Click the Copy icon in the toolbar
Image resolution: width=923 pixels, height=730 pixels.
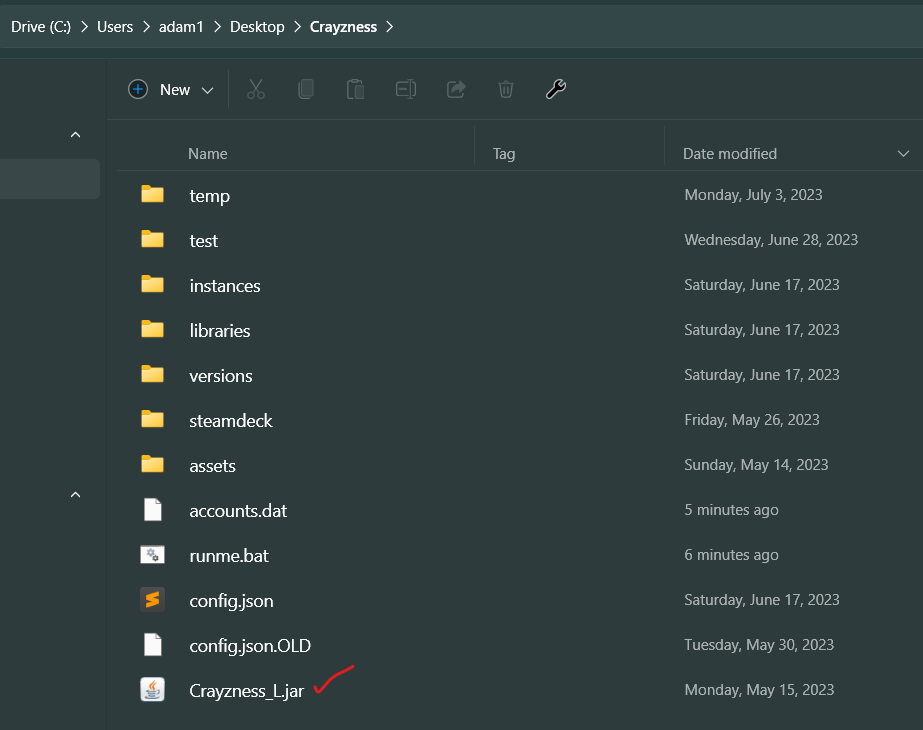(x=306, y=89)
